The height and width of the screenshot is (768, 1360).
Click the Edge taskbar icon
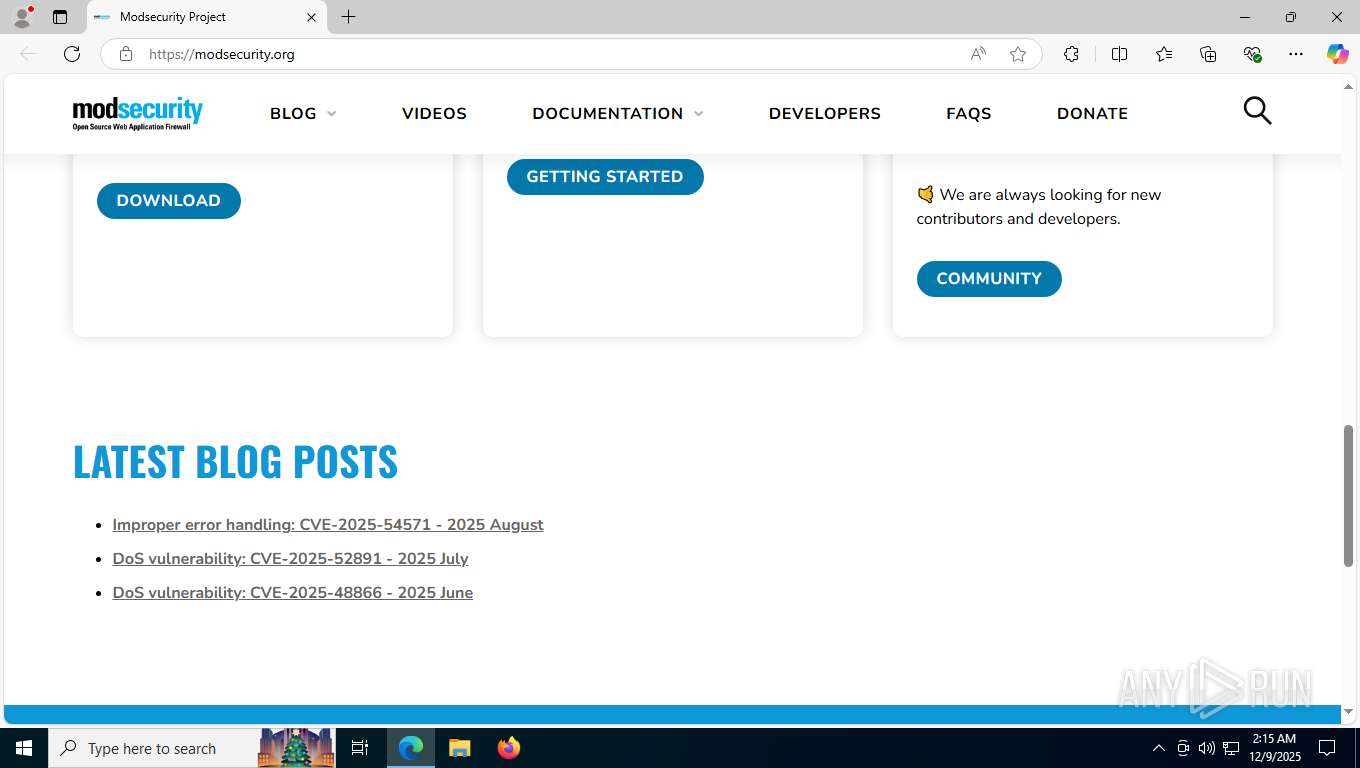click(x=411, y=748)
